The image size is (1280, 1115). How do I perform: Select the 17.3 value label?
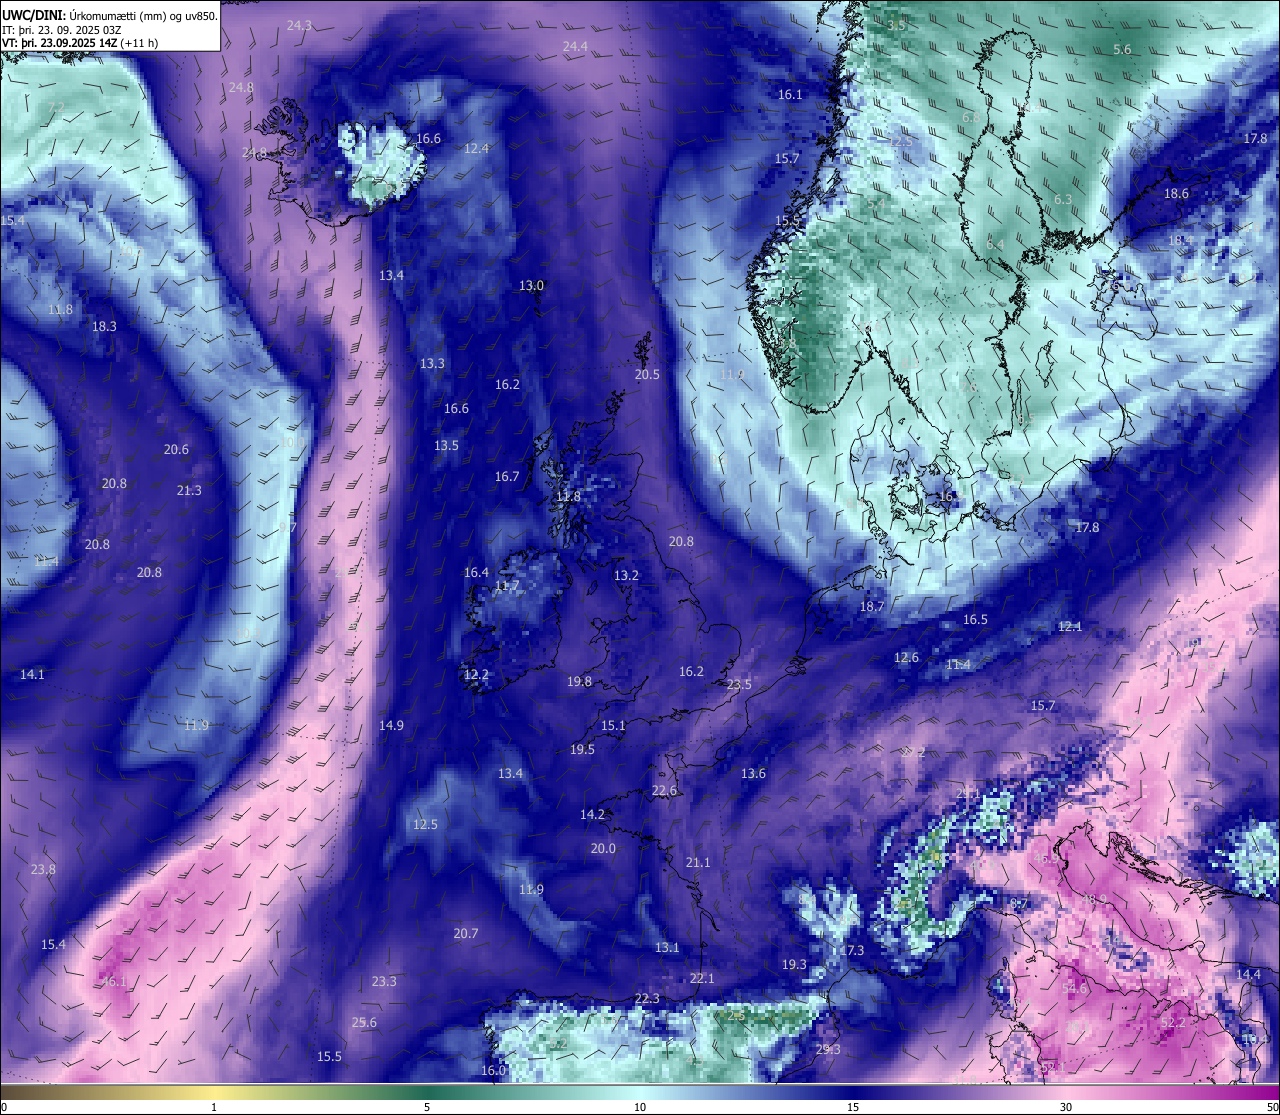point(852,950)
